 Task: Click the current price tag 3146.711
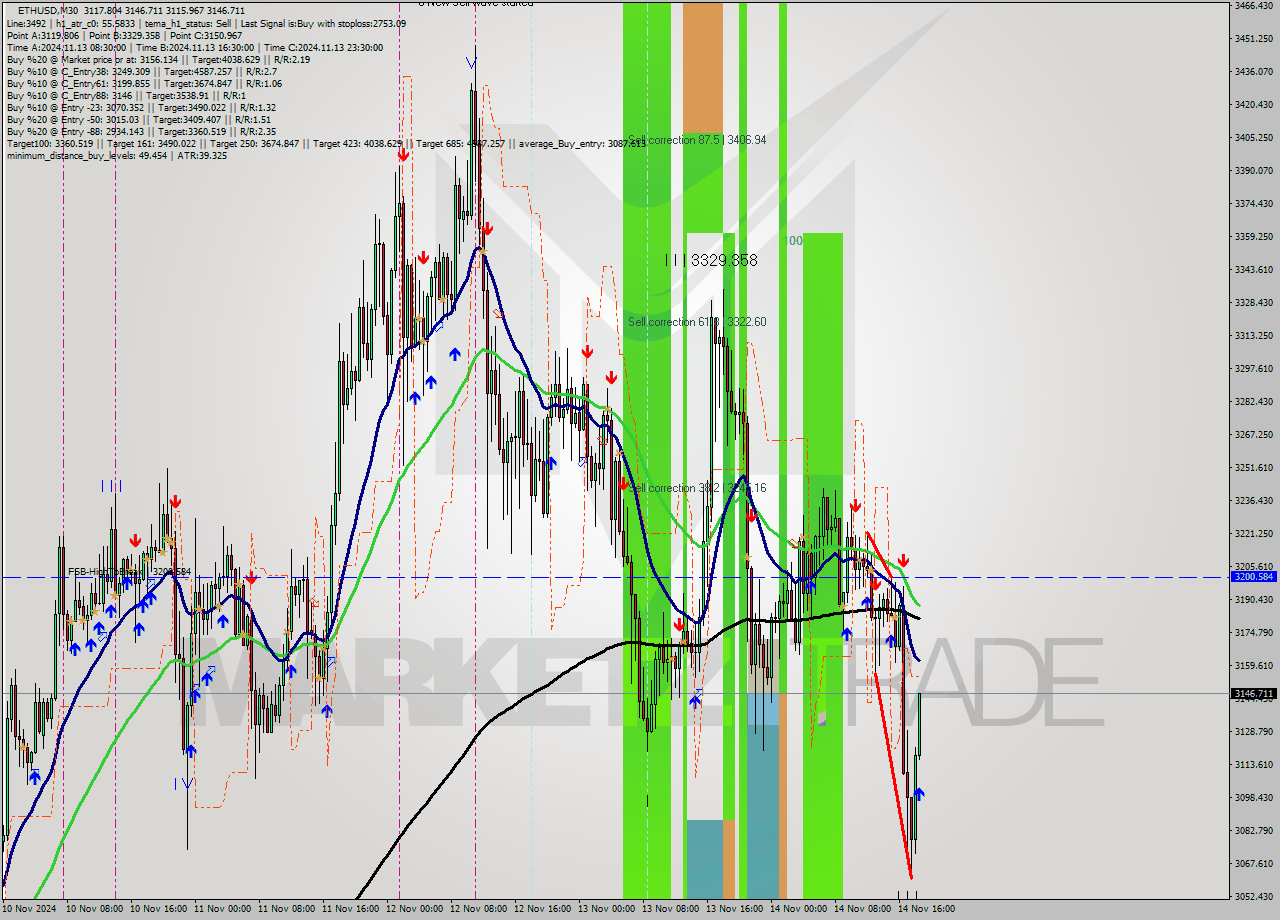pos(1254,693)
